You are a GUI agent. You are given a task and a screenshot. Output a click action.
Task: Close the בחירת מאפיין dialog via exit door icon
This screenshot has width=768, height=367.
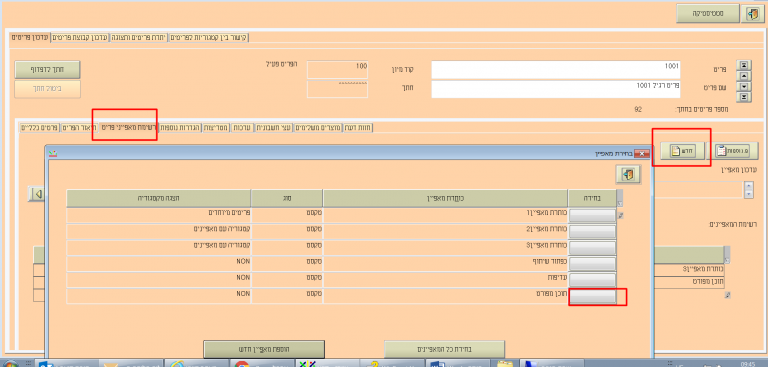click(628, 174)
